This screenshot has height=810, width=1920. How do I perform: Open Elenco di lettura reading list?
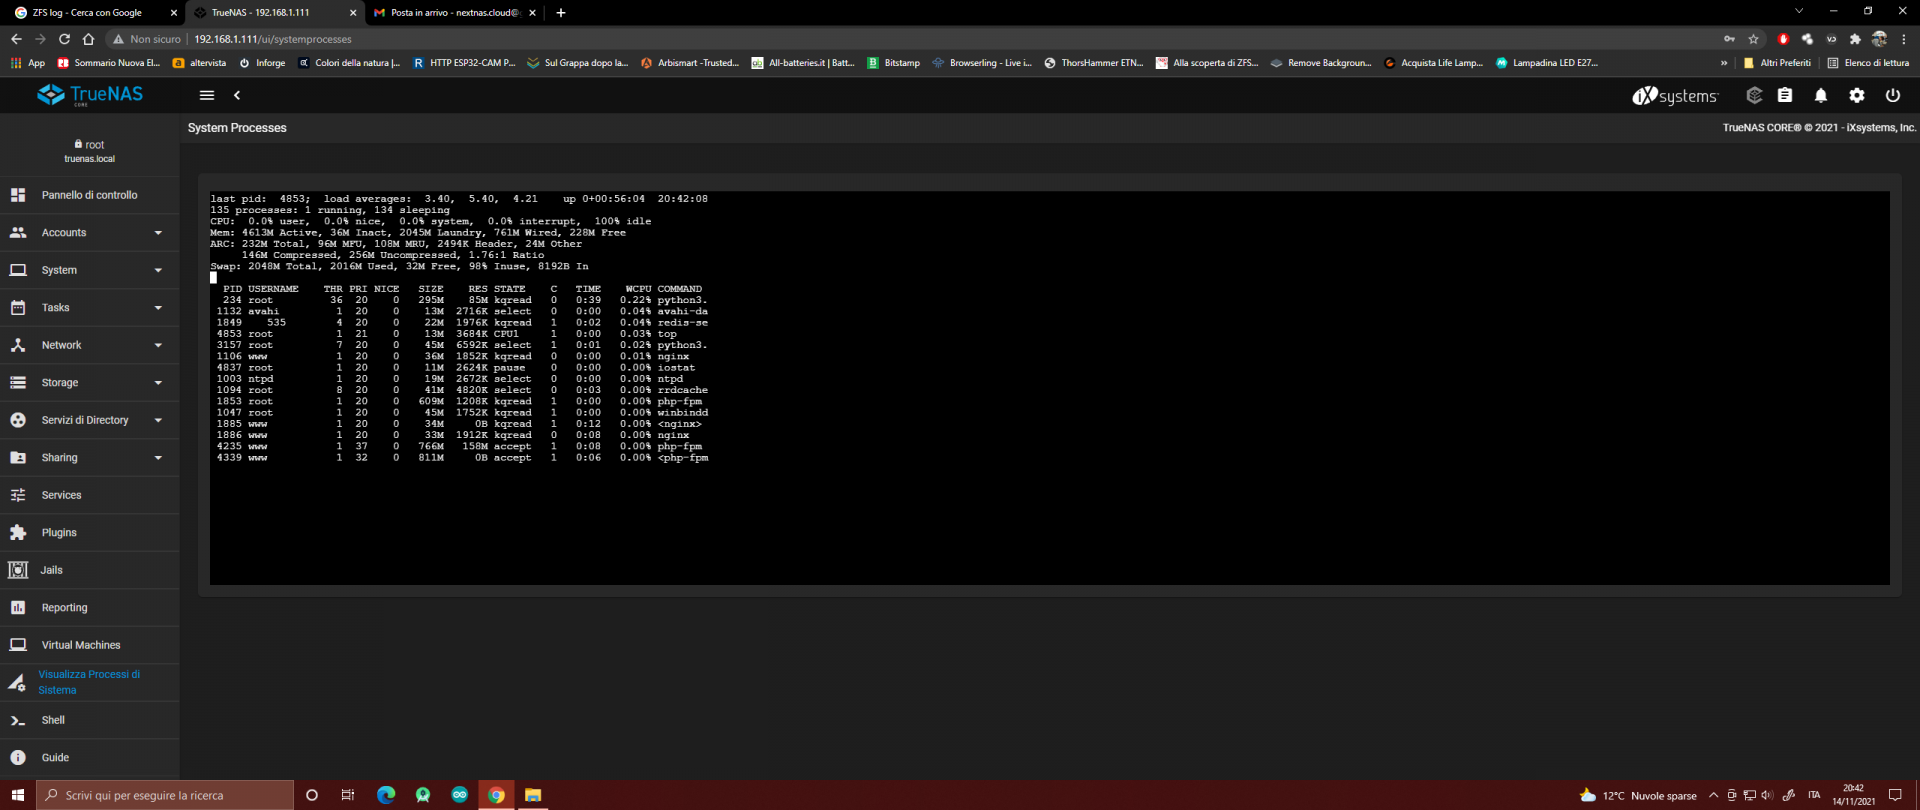click(1868, 63)
